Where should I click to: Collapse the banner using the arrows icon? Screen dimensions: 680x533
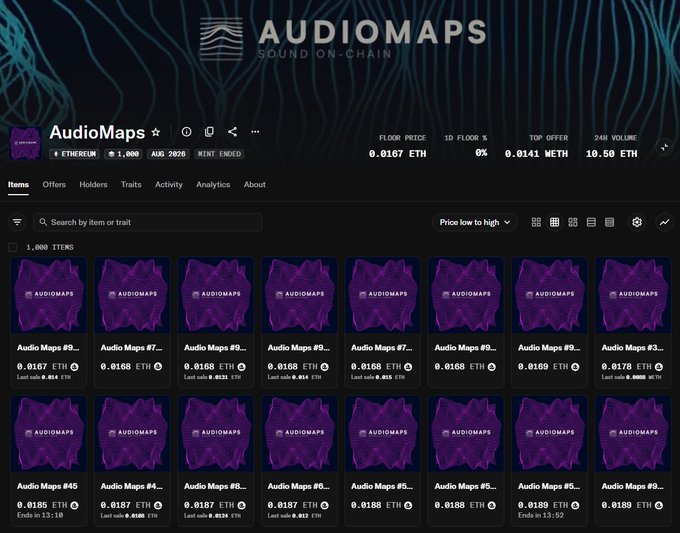pos(664,147)
